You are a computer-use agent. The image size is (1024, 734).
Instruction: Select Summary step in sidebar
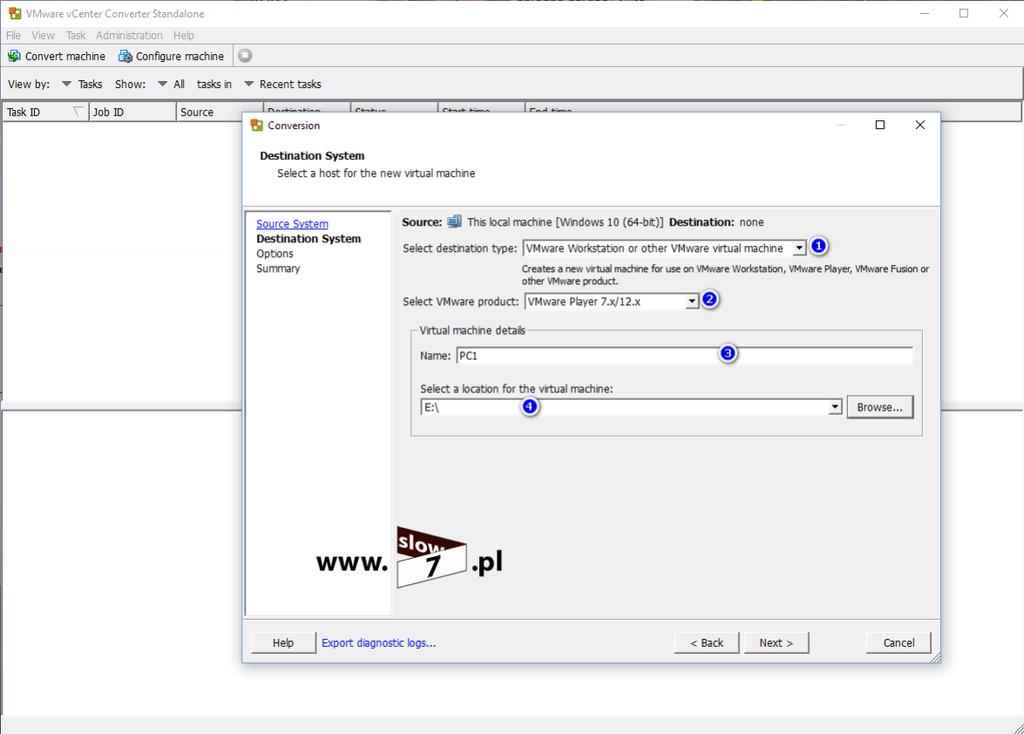tap(278, 268)
